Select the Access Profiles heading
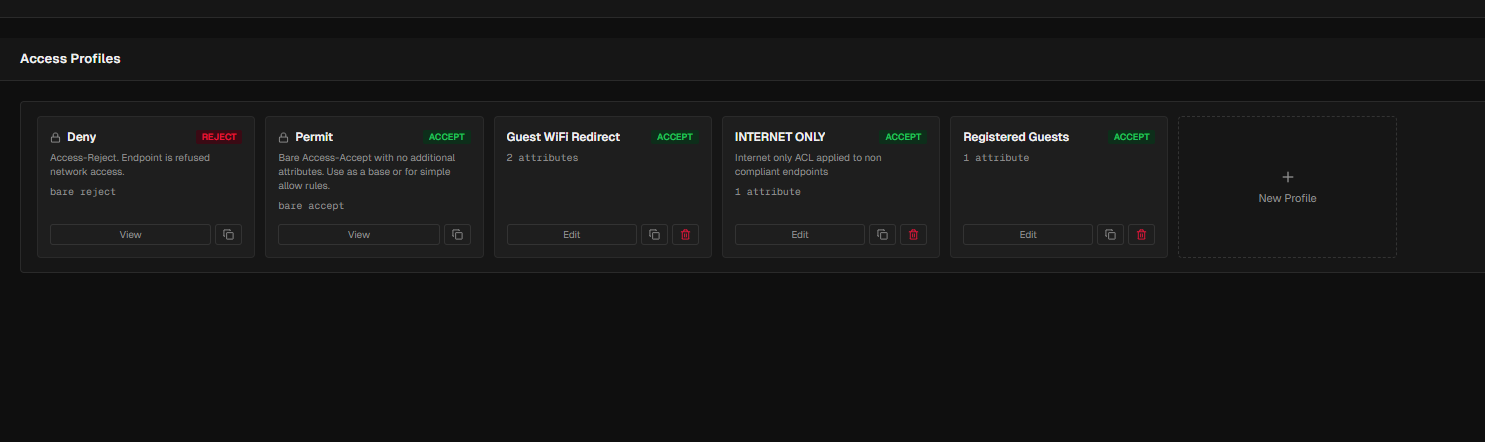This screenshot has width=1485, height=442. 70,59
